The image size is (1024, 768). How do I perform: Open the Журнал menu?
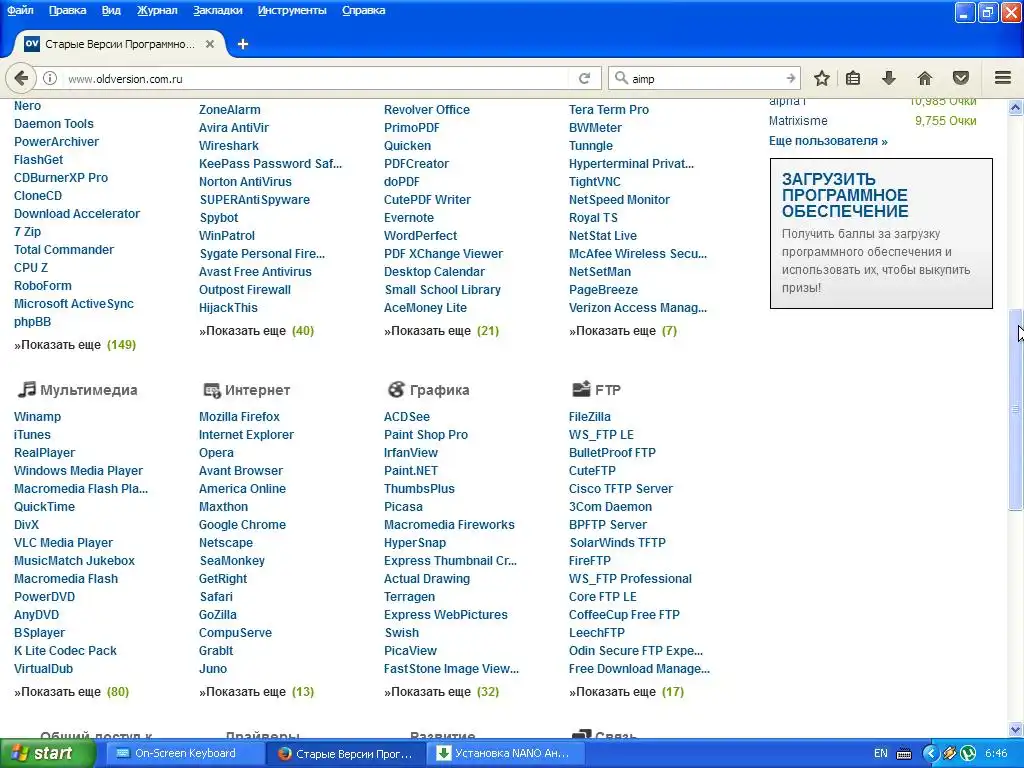(x=157, y=10)
